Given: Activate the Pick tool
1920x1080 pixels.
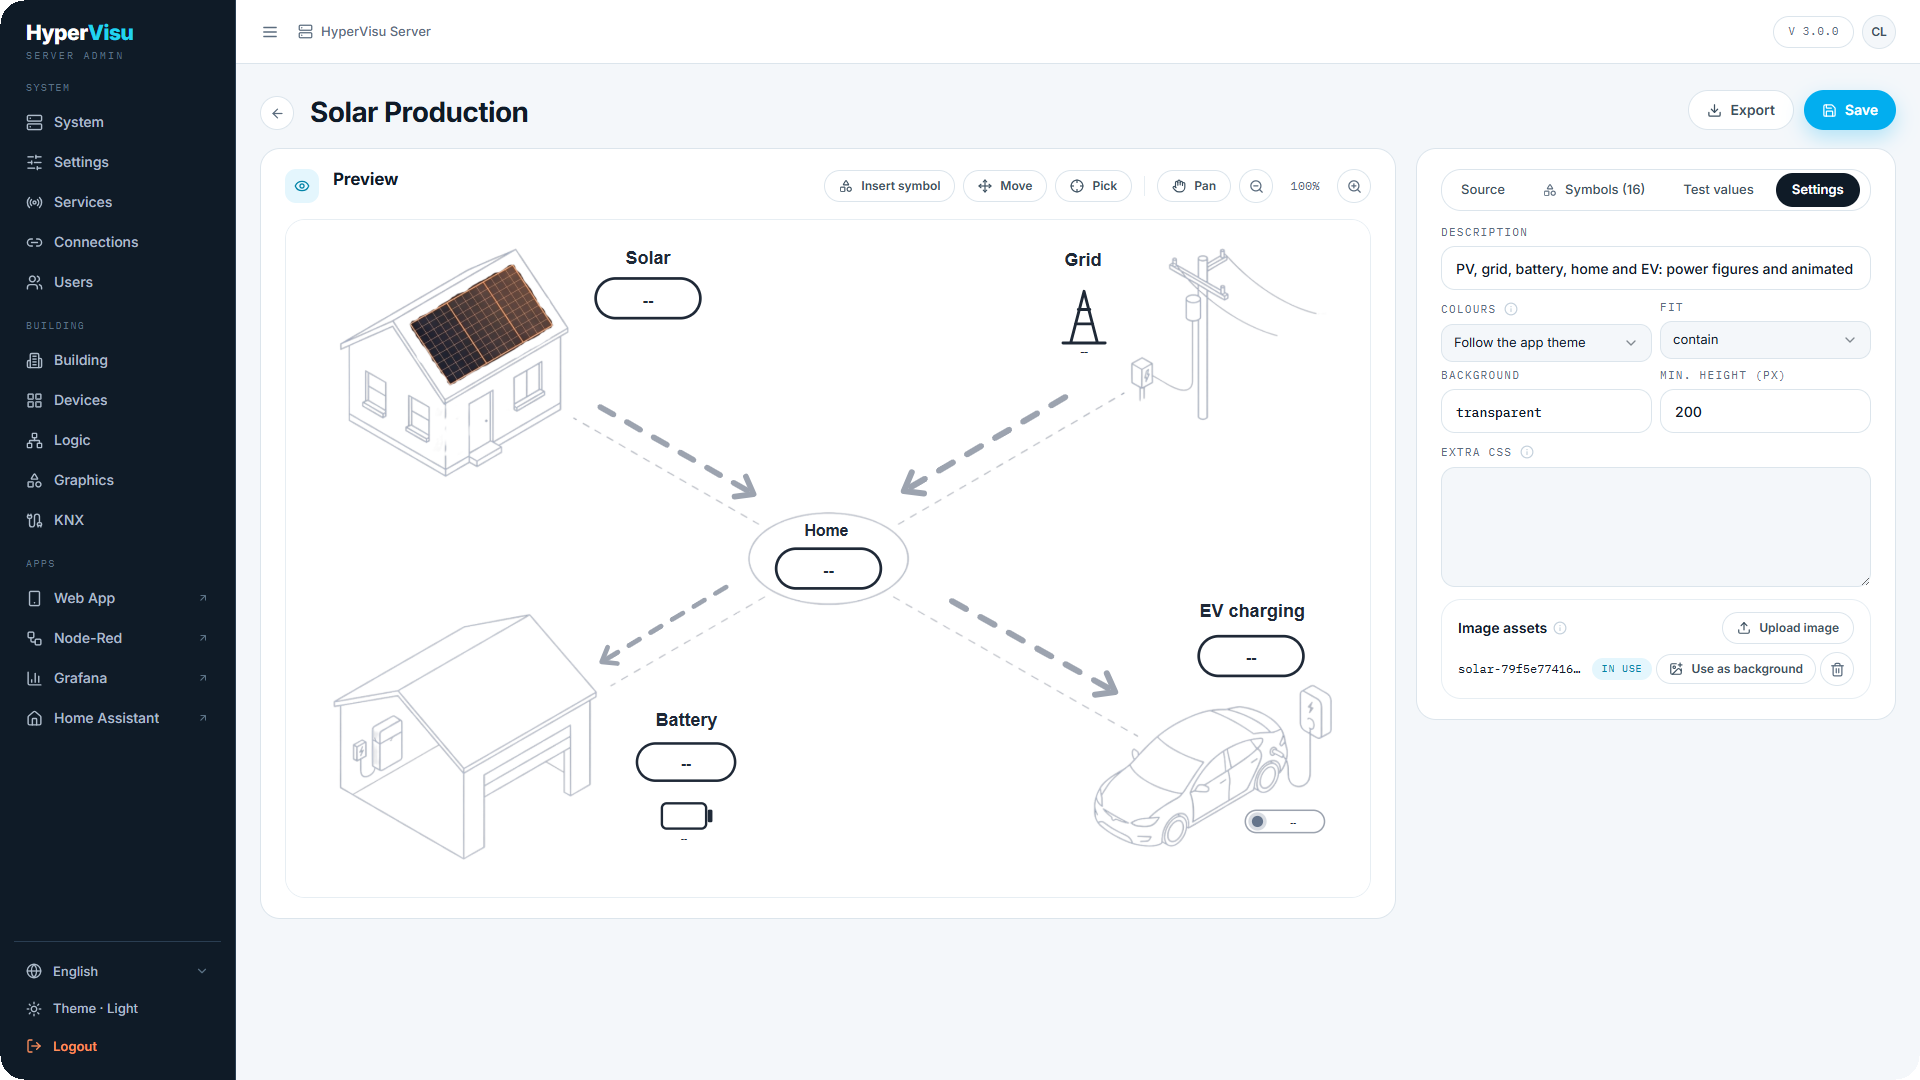Looking at the screenshot, I should pos(1093,186).
